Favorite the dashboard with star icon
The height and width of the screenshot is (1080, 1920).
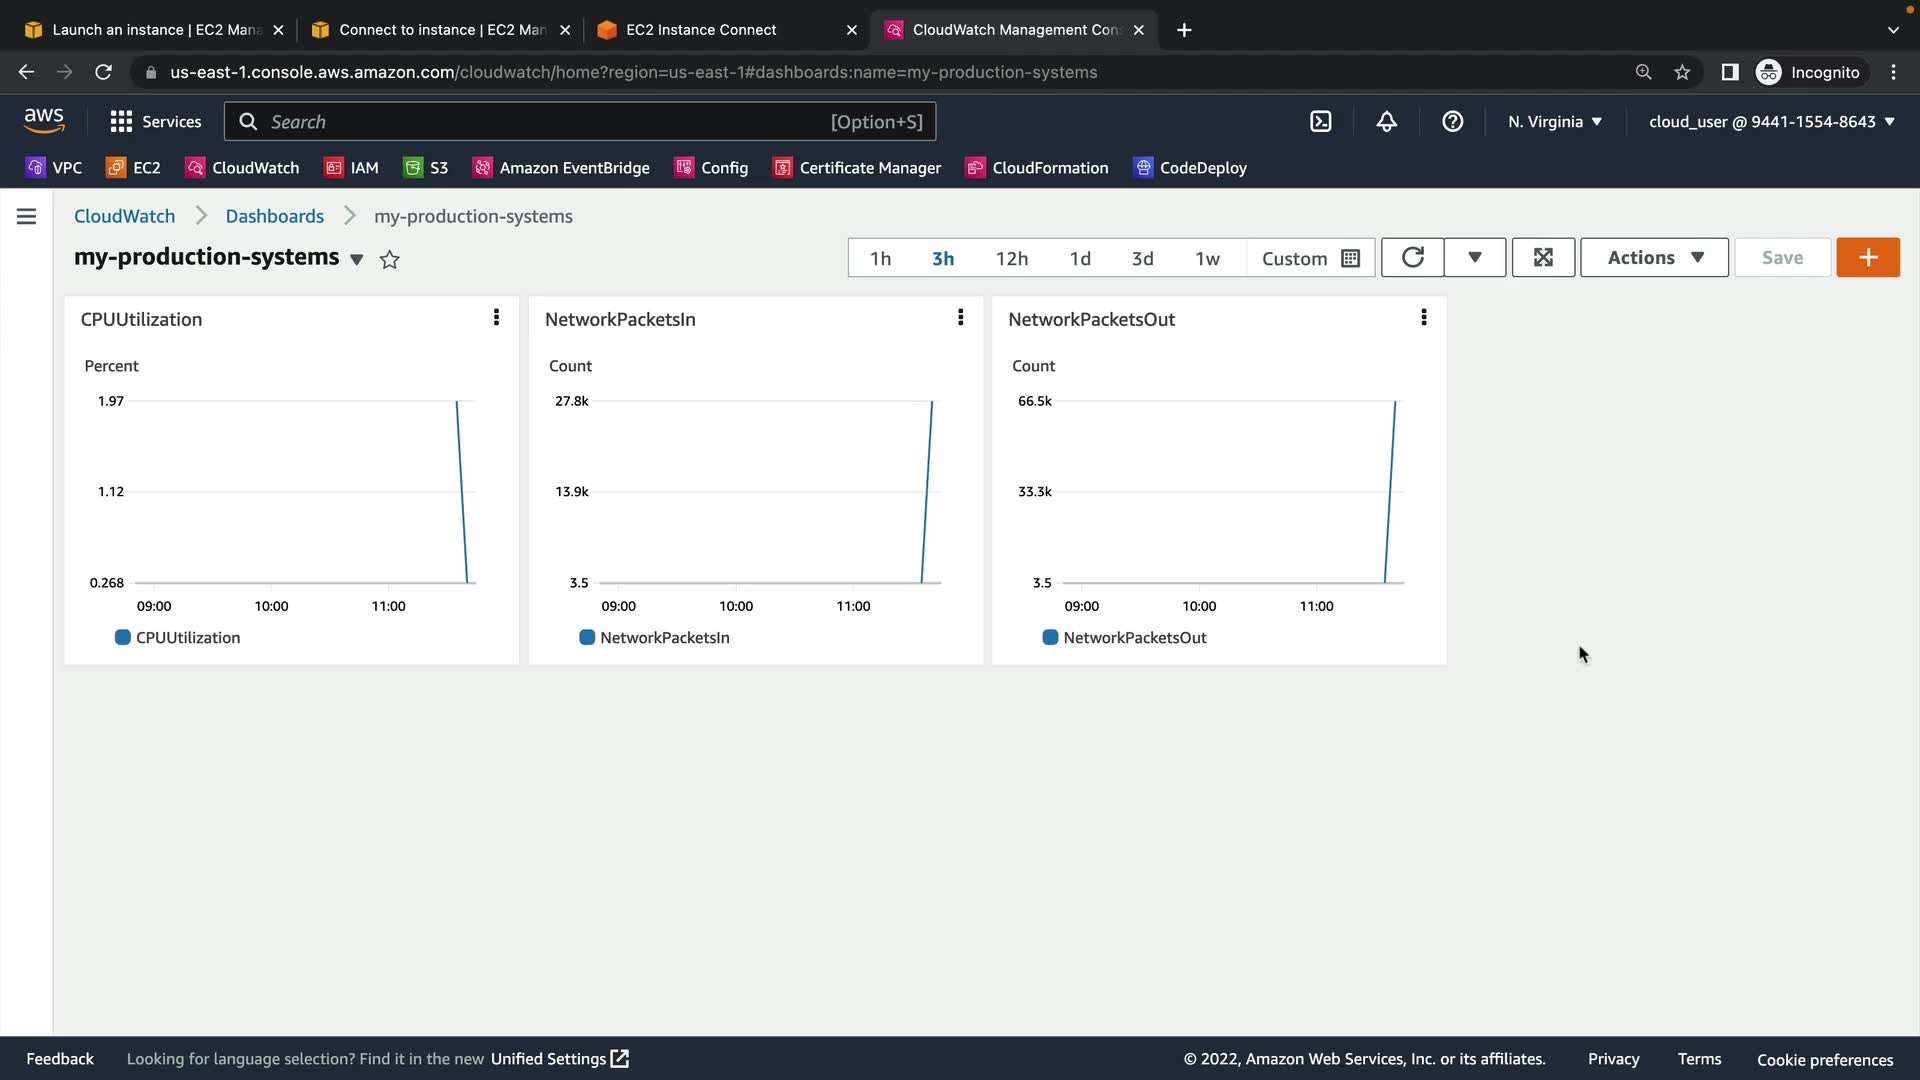click(x=390, y=260)
